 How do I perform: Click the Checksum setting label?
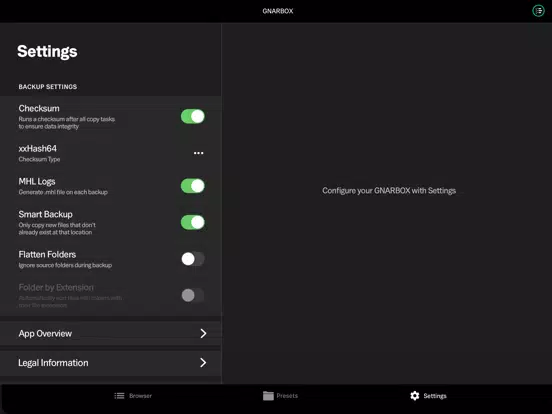(39, 108)
